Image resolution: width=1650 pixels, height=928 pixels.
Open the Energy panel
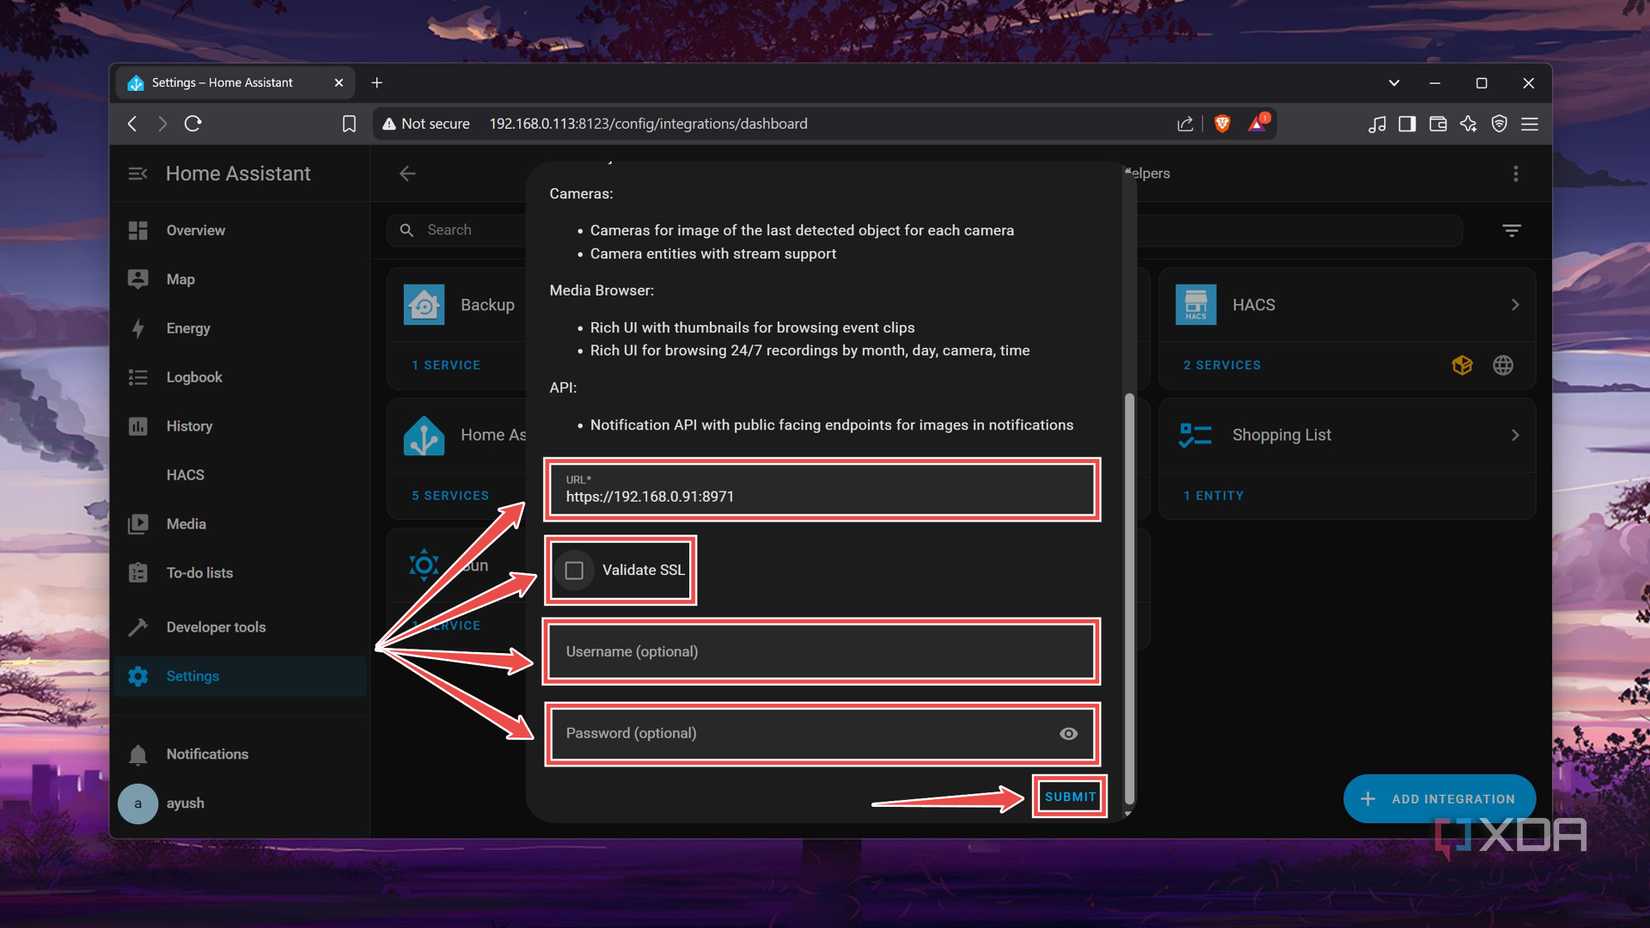point(188,328)
